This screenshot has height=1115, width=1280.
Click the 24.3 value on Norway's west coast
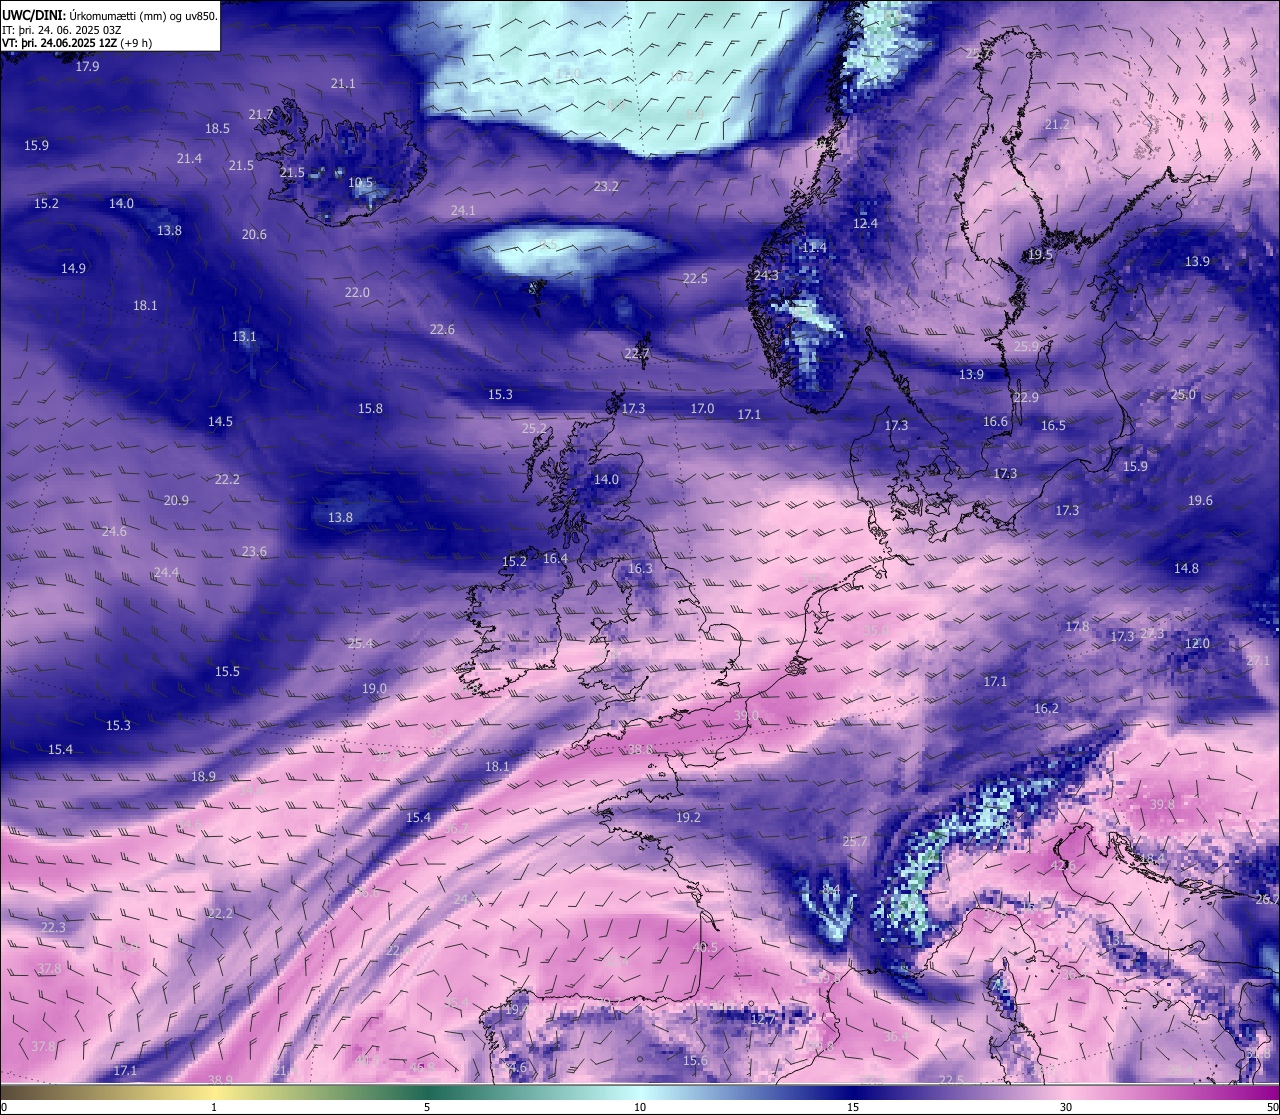pos(766,275)
